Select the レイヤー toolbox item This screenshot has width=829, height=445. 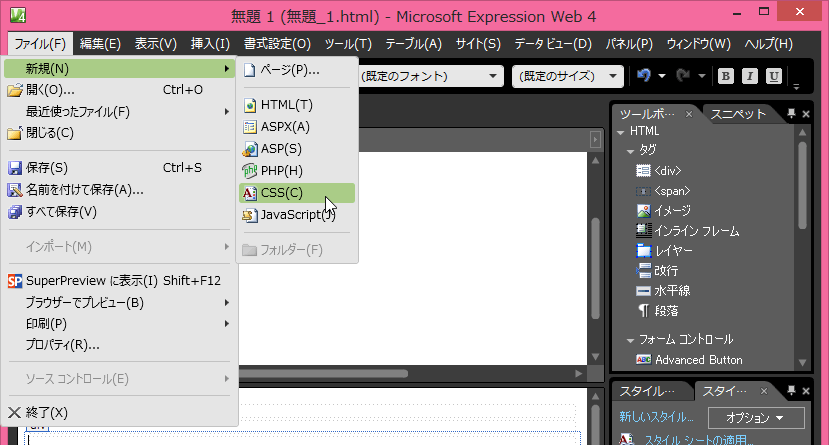pos(665,251)
